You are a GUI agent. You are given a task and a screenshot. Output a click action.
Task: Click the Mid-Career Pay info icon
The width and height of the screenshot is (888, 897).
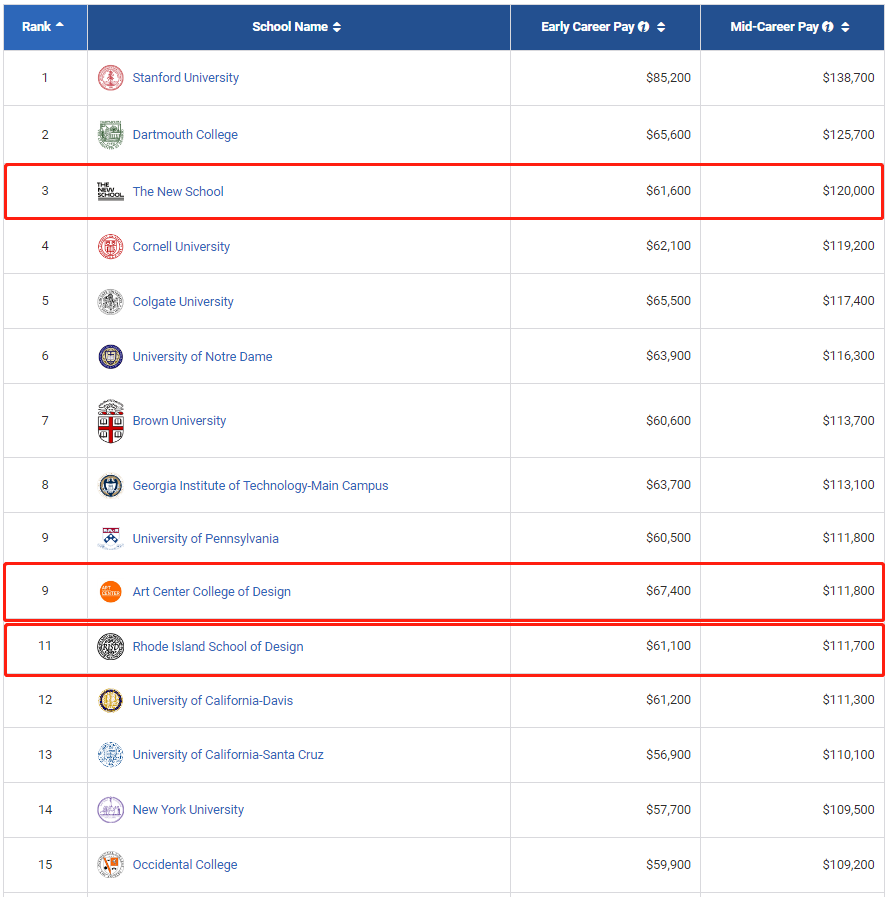[x=828, y=27]
